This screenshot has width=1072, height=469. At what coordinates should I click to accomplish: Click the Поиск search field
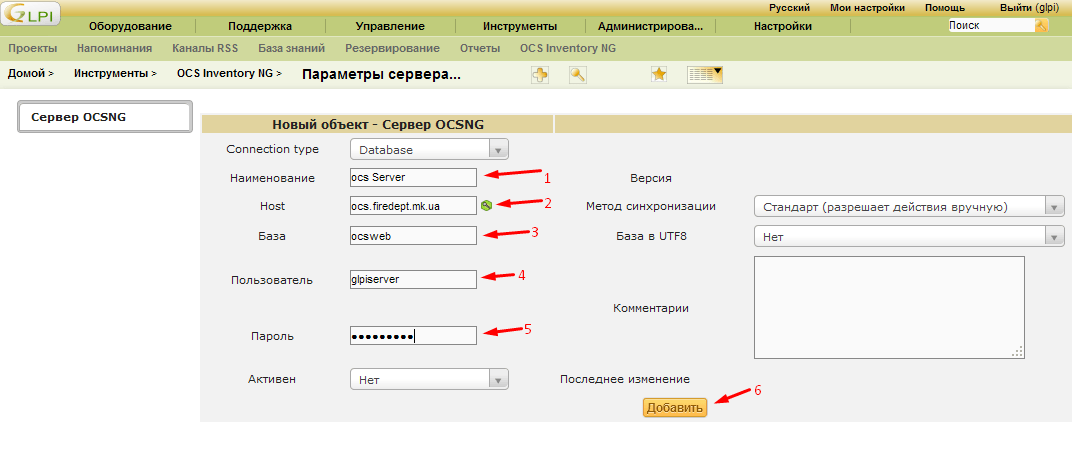[991, 25]
